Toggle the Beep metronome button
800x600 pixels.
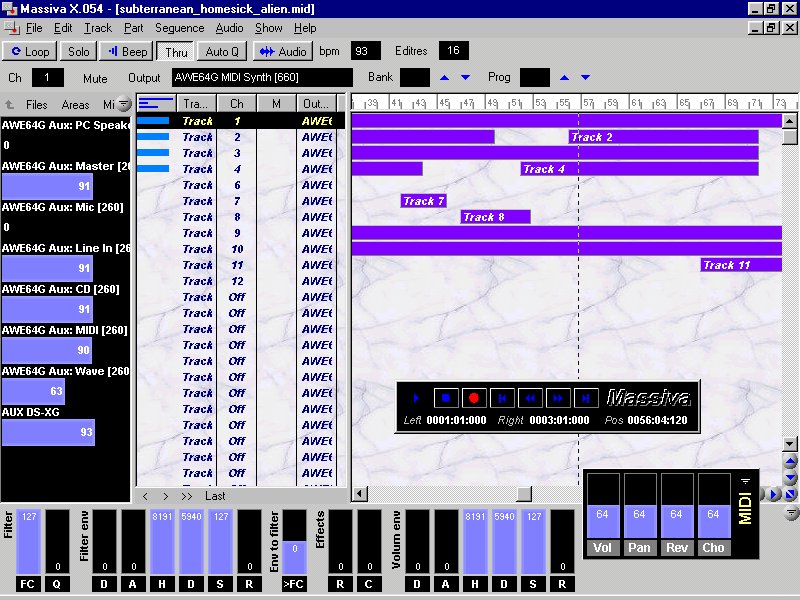(x=127, y=52)
